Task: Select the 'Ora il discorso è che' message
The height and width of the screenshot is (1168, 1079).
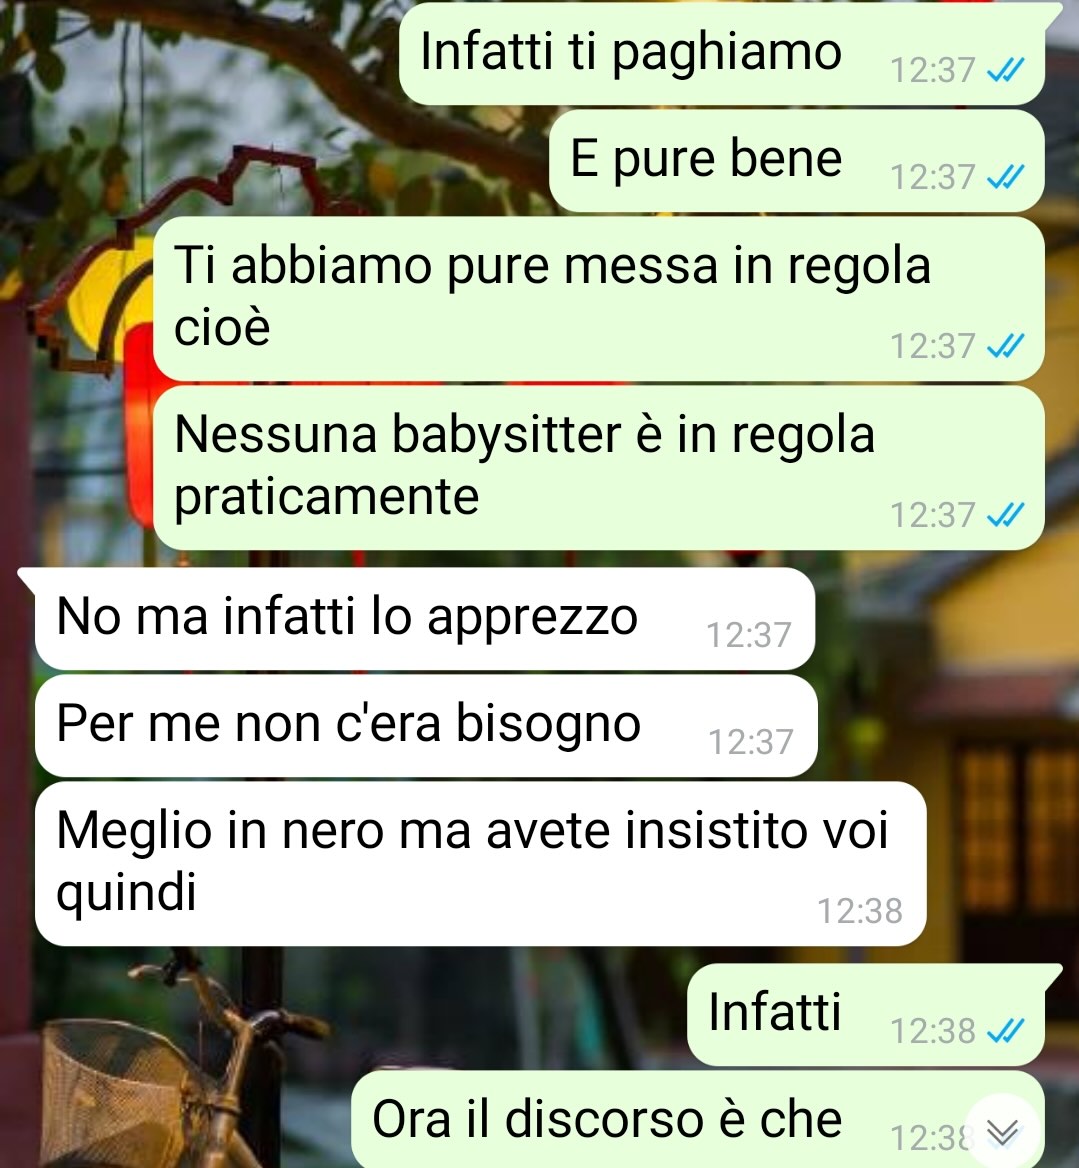Action: pyautogui.click(x=697, y=1120)
